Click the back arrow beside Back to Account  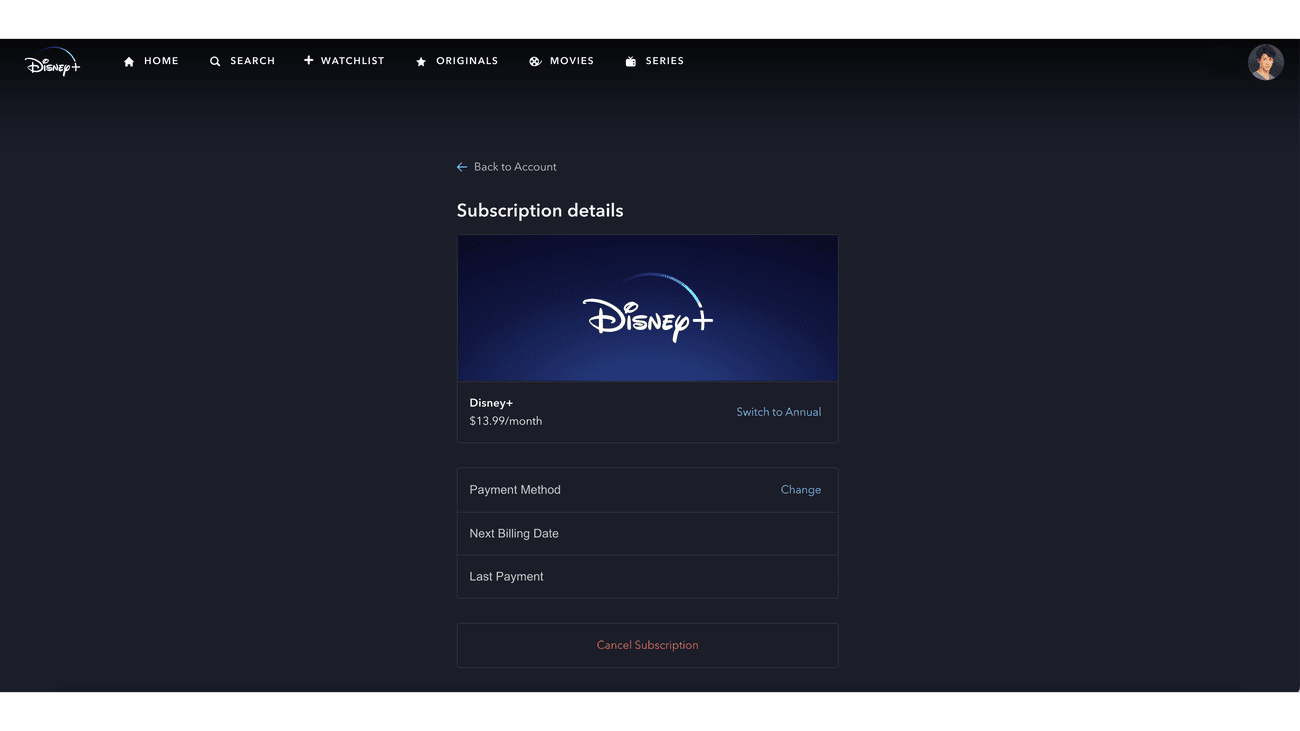pyautogui.click(x=461, y=166)
